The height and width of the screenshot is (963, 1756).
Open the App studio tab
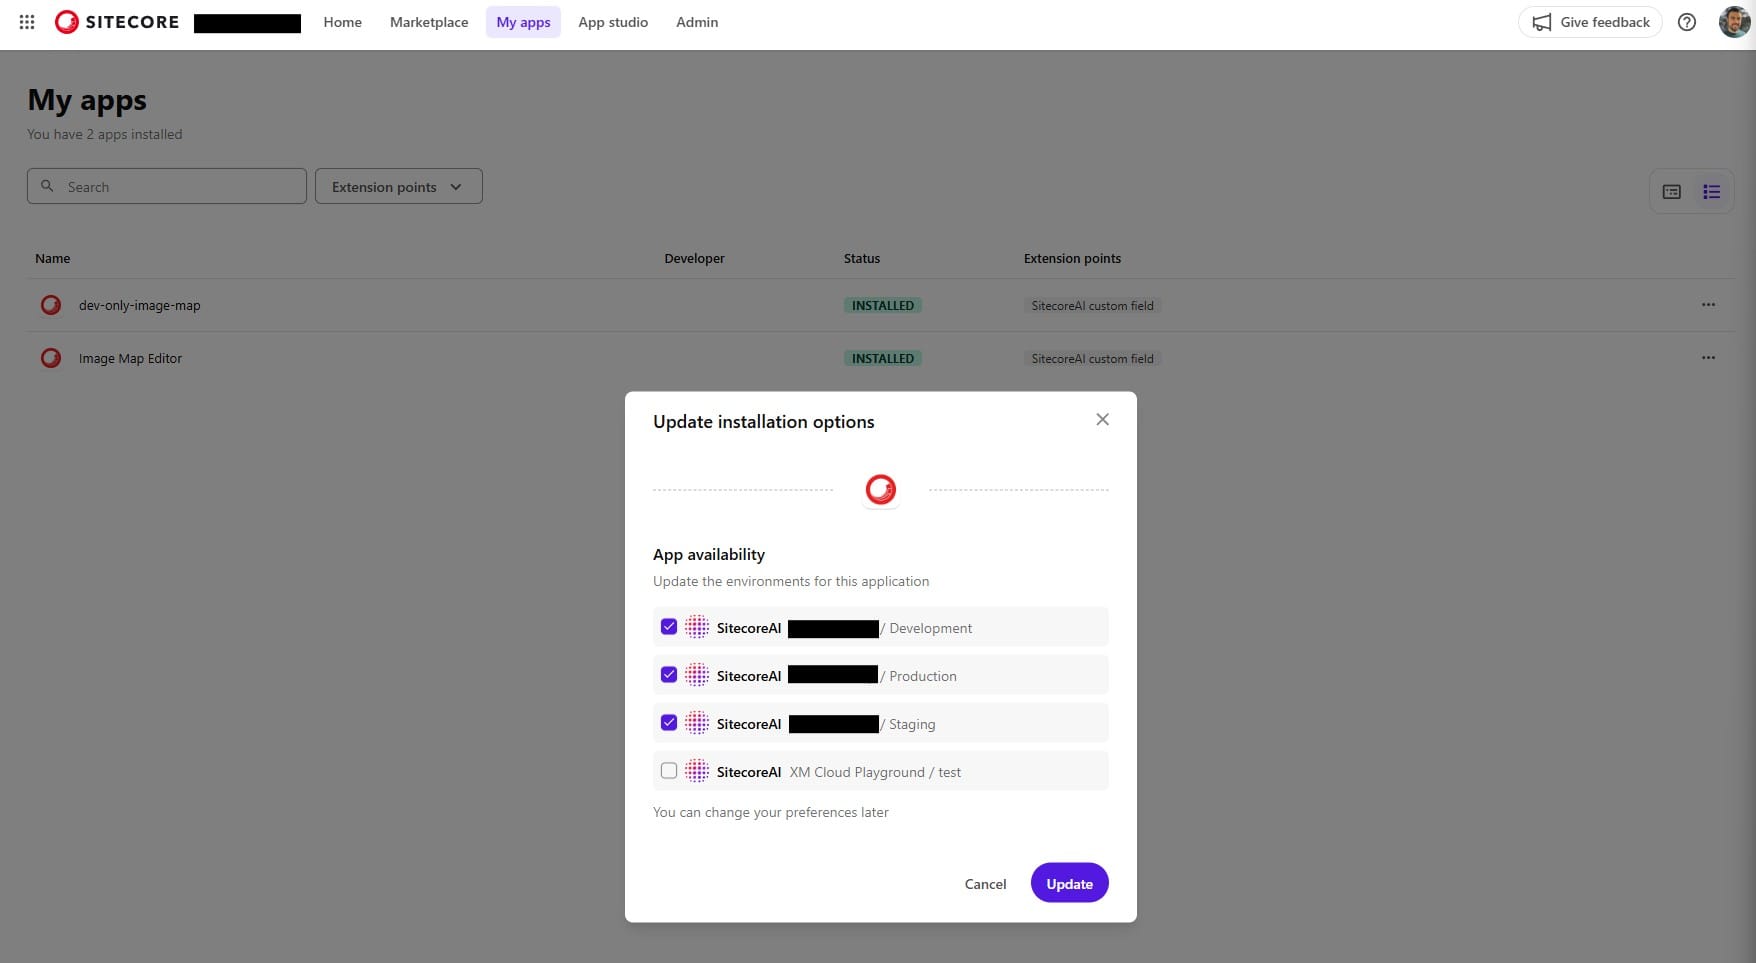pos(613,22)
